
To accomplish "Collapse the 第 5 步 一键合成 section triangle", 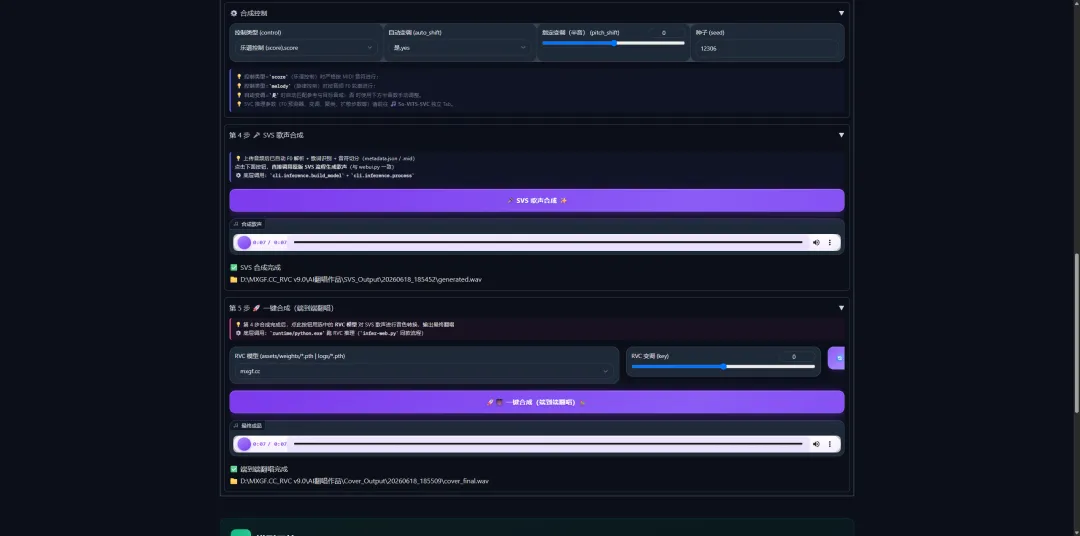I will coord(841,308).
